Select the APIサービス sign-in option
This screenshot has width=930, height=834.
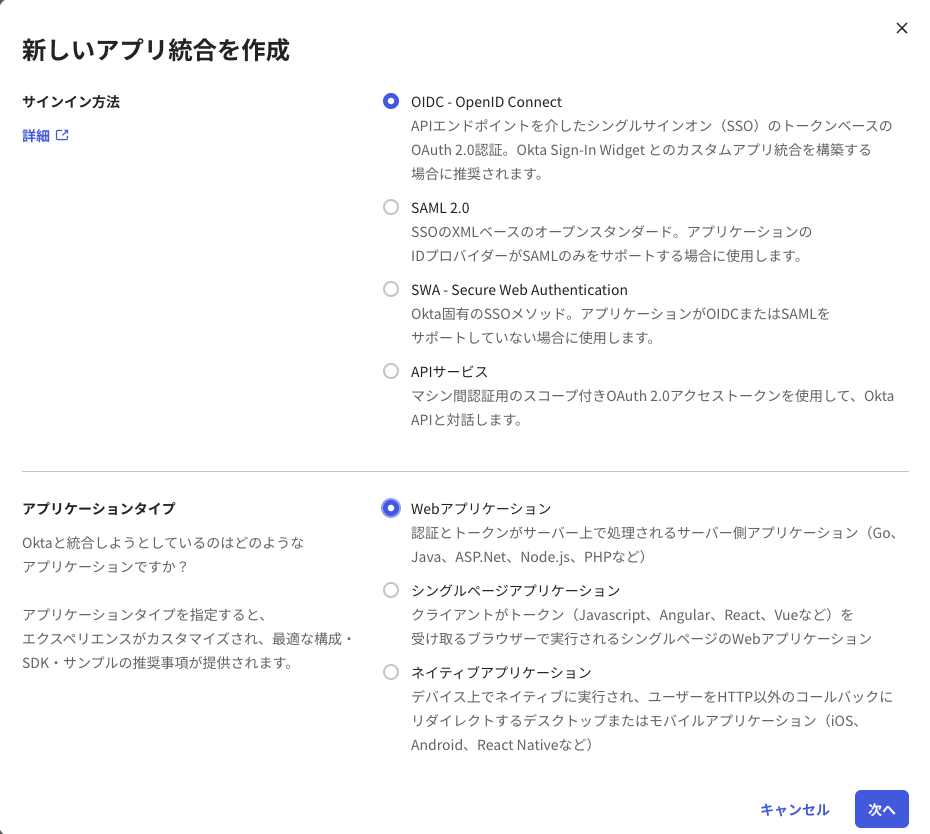click(x=391, y=371)
